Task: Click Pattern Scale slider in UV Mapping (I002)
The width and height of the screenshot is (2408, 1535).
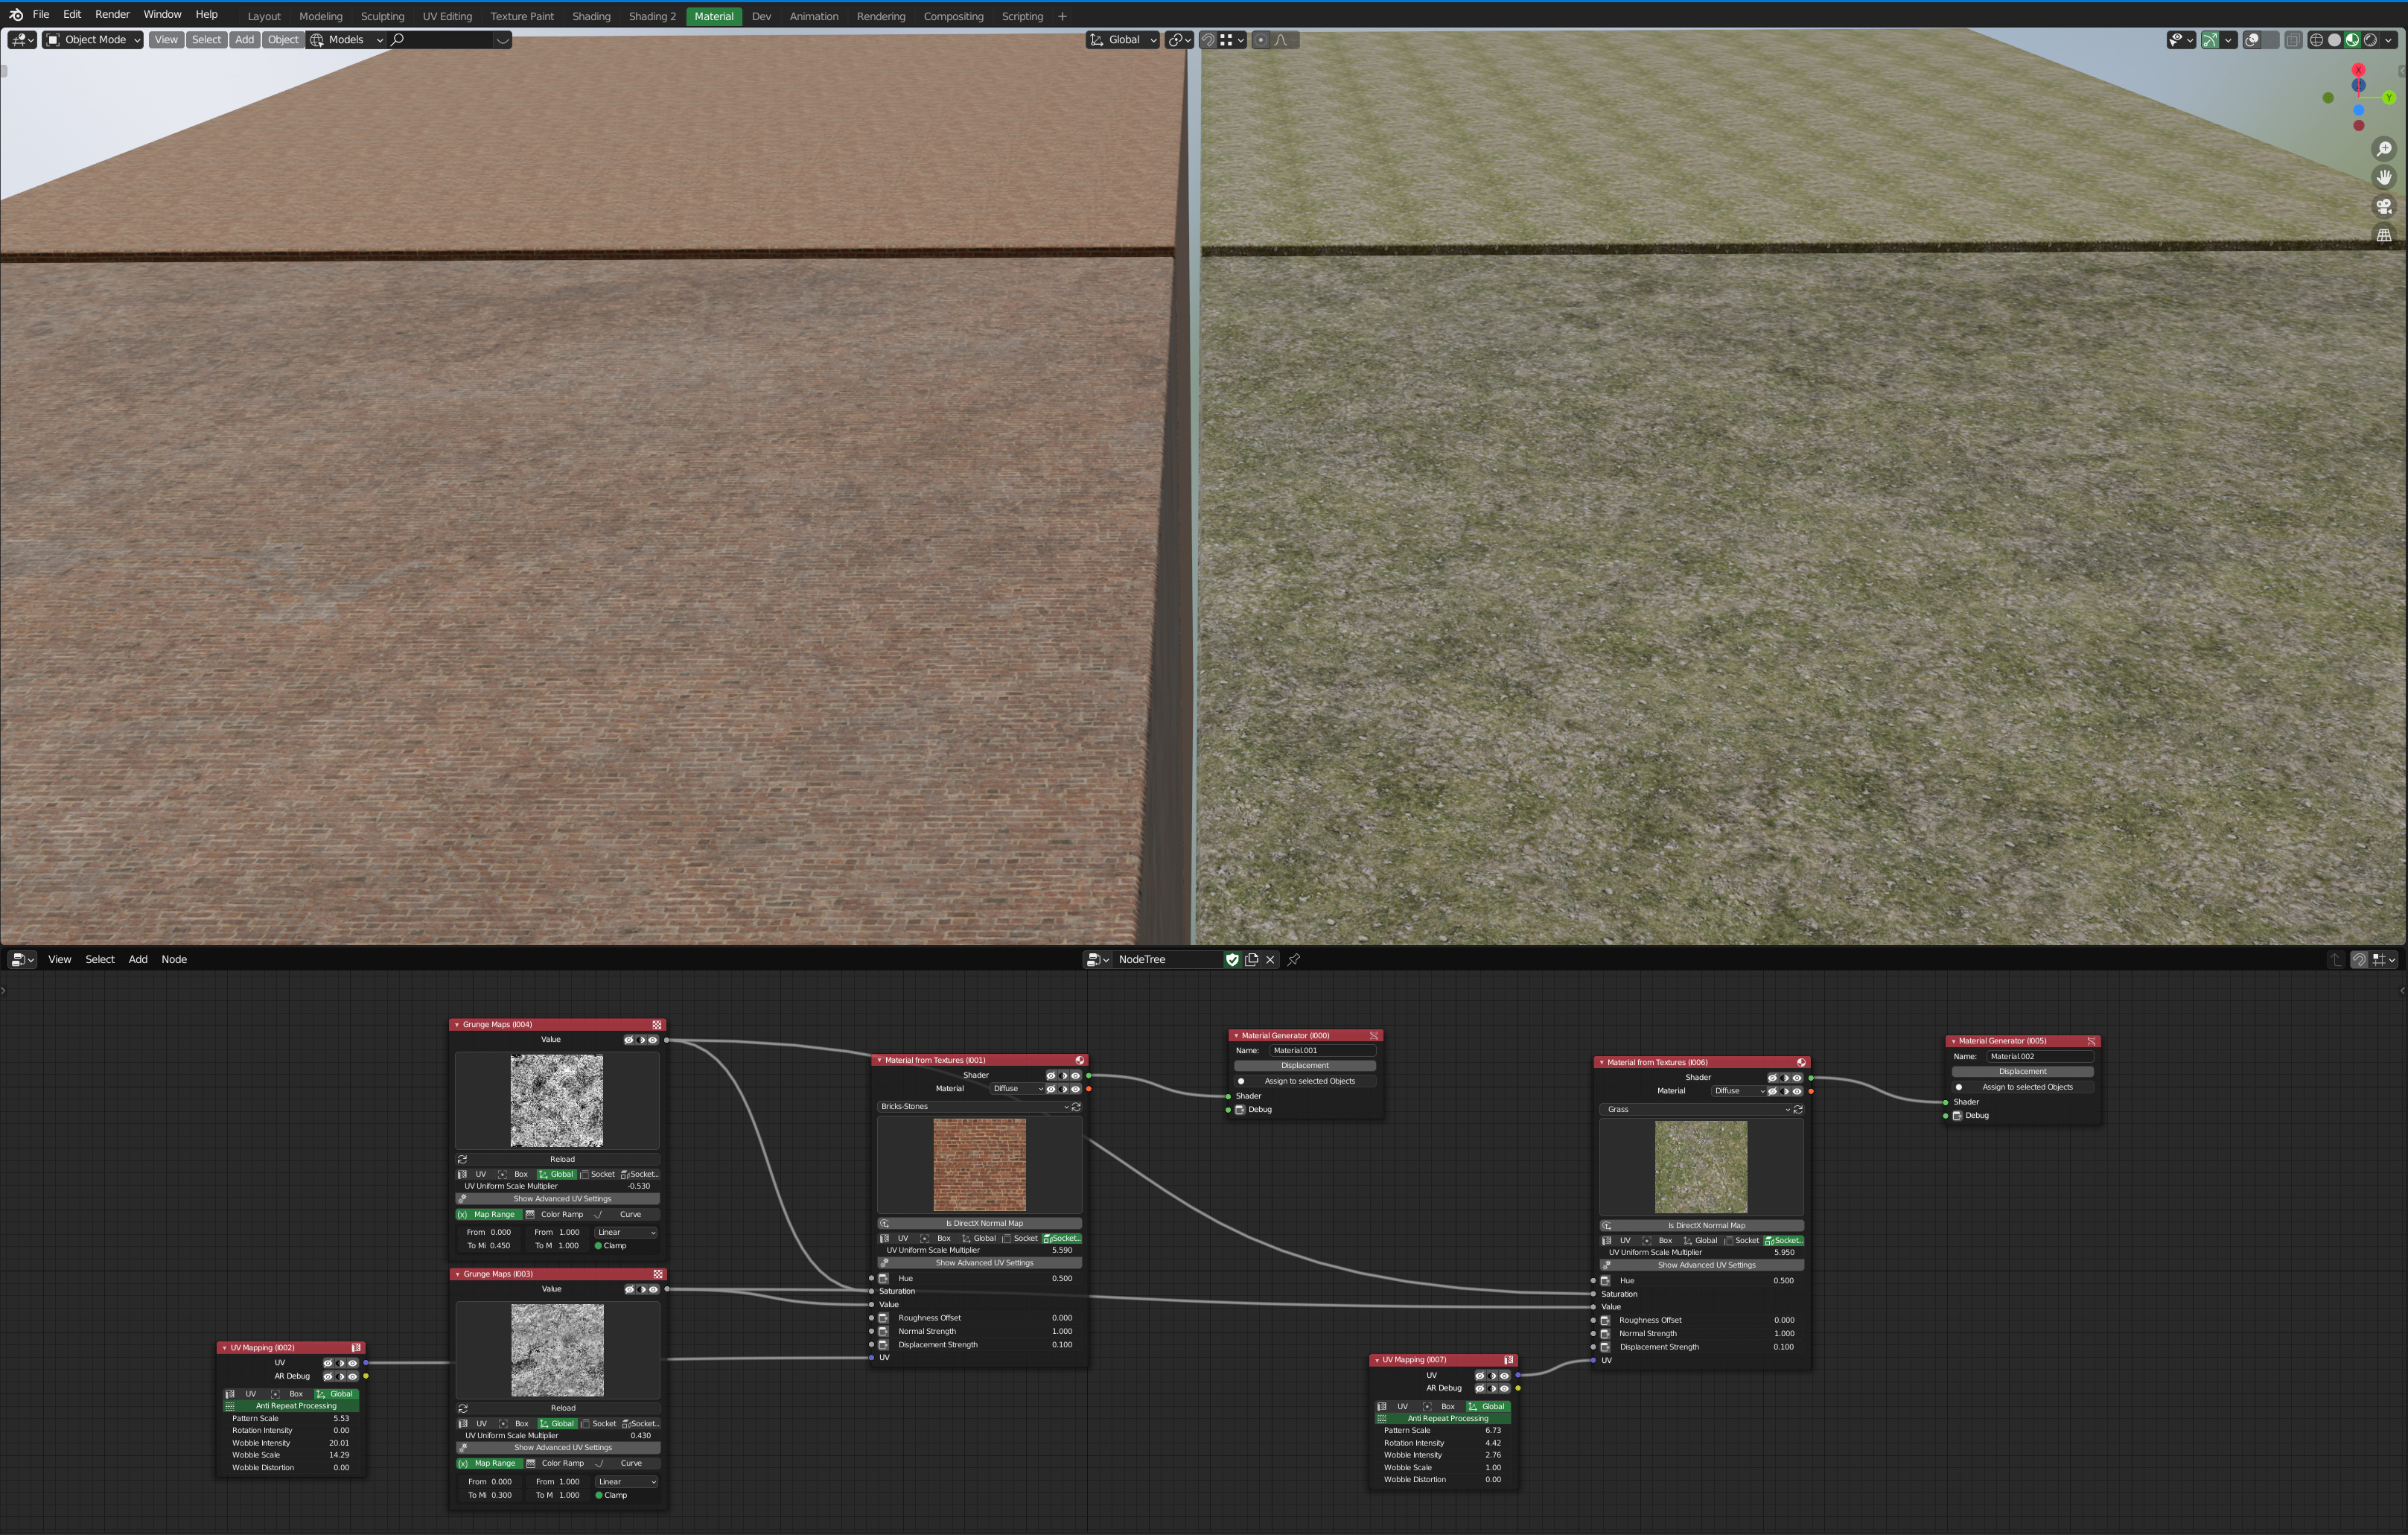Action: [291, 1418]
